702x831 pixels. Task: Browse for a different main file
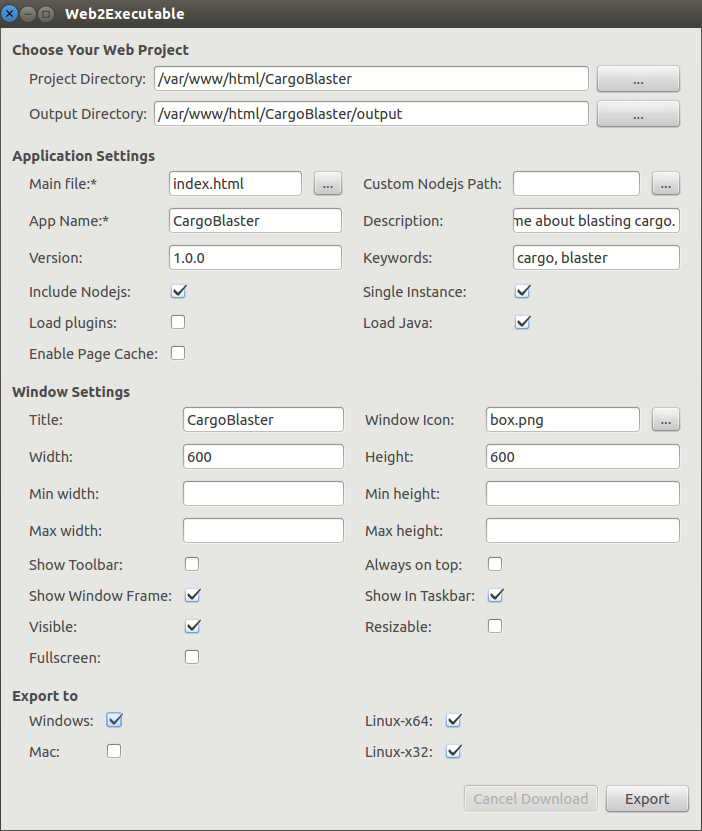327,183
